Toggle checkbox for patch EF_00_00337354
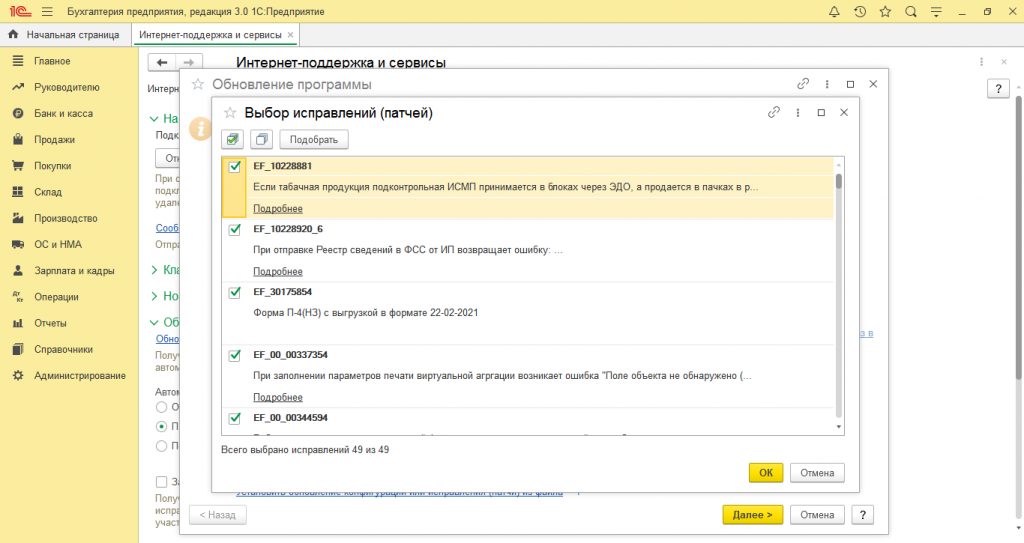1024x543 pixels. coord(235,355)
